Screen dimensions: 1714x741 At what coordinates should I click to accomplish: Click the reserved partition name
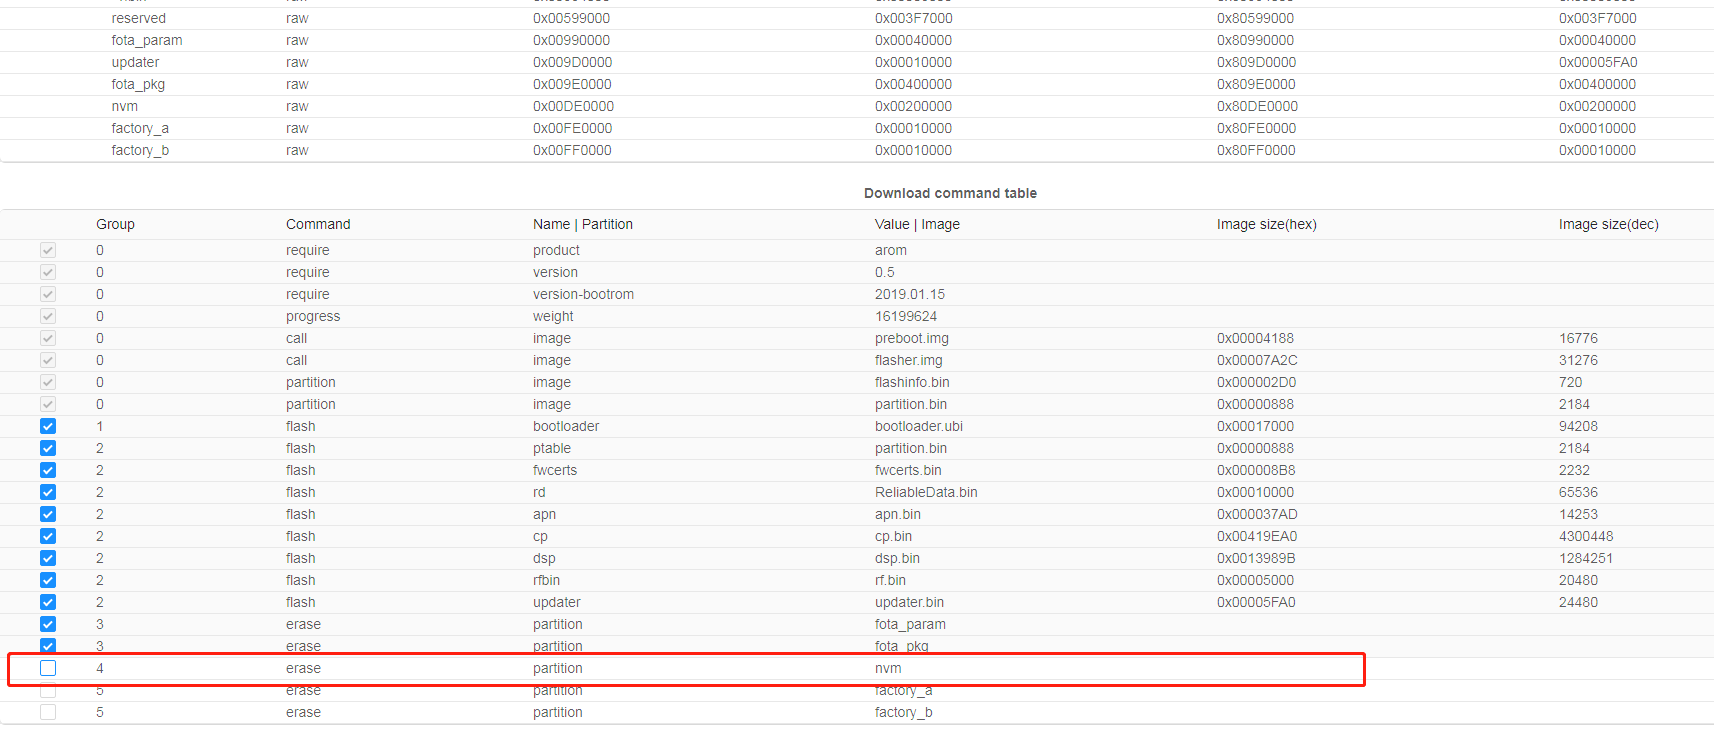[x=139, y=18]
